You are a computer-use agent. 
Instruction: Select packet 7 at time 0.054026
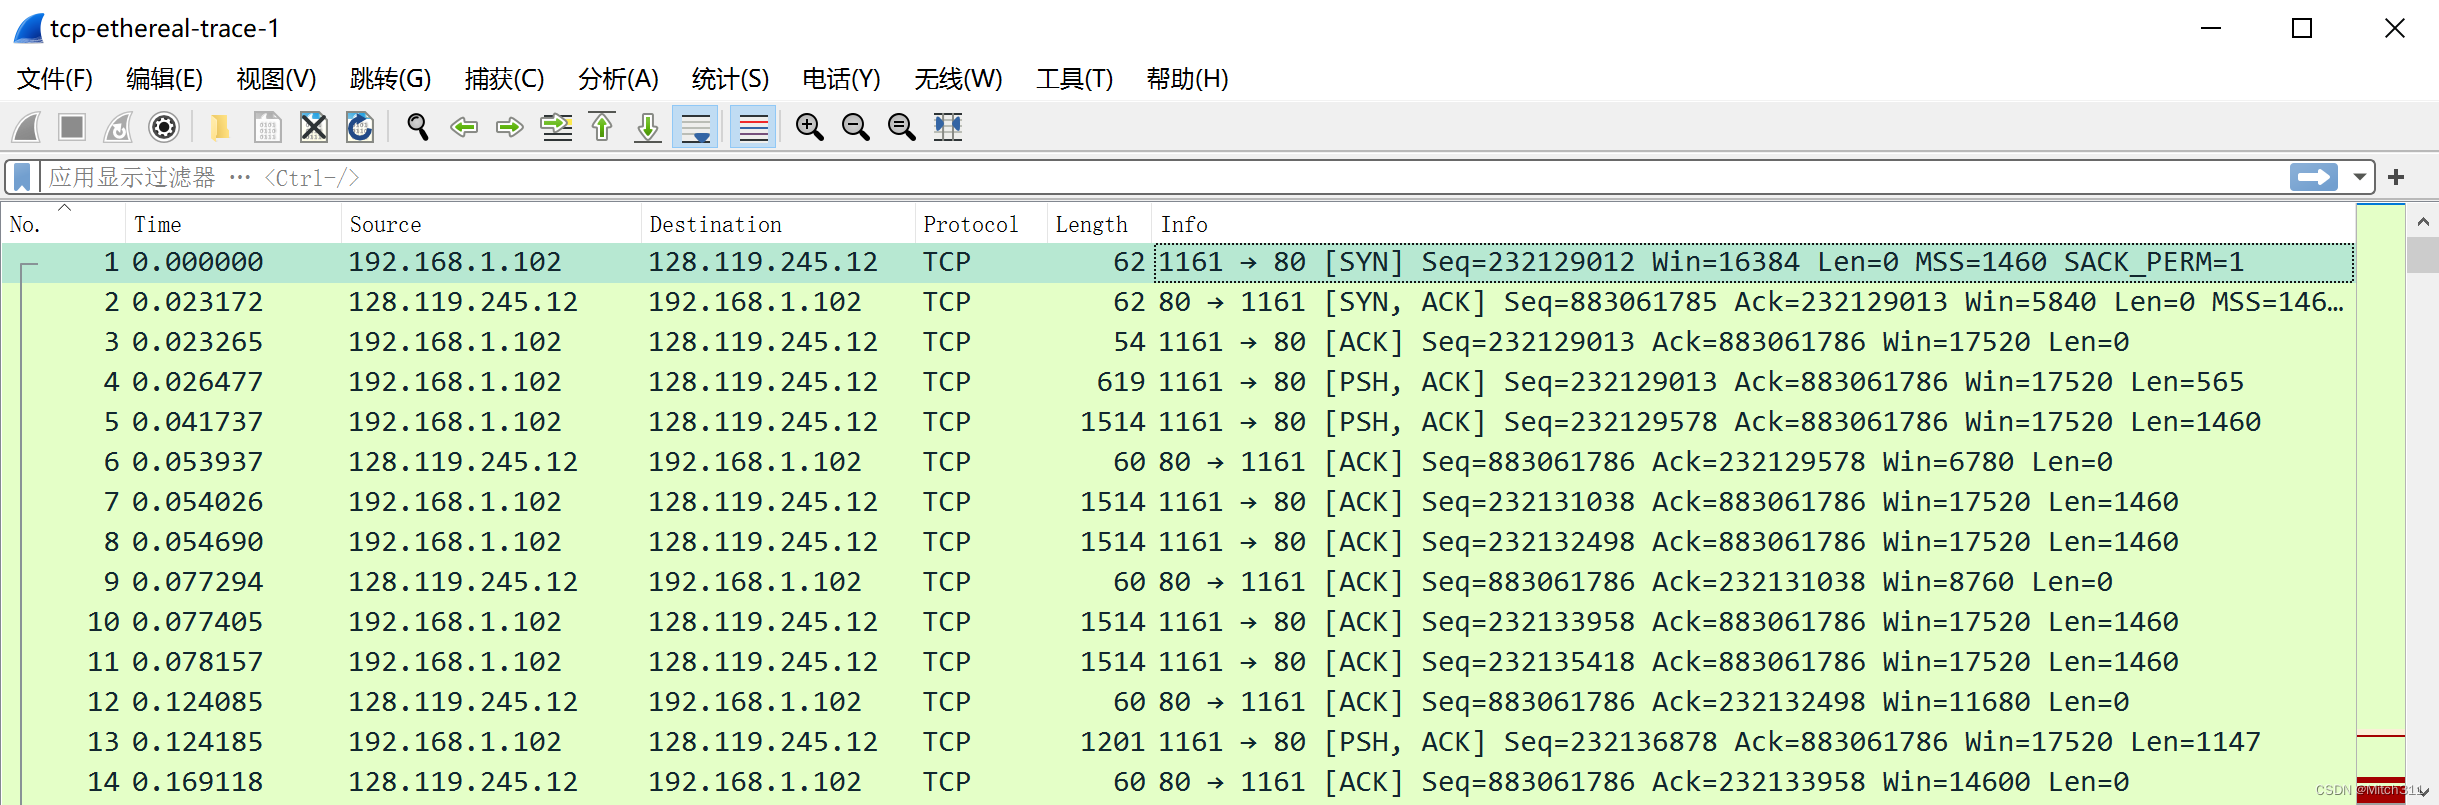click(x=1178, y=502)
